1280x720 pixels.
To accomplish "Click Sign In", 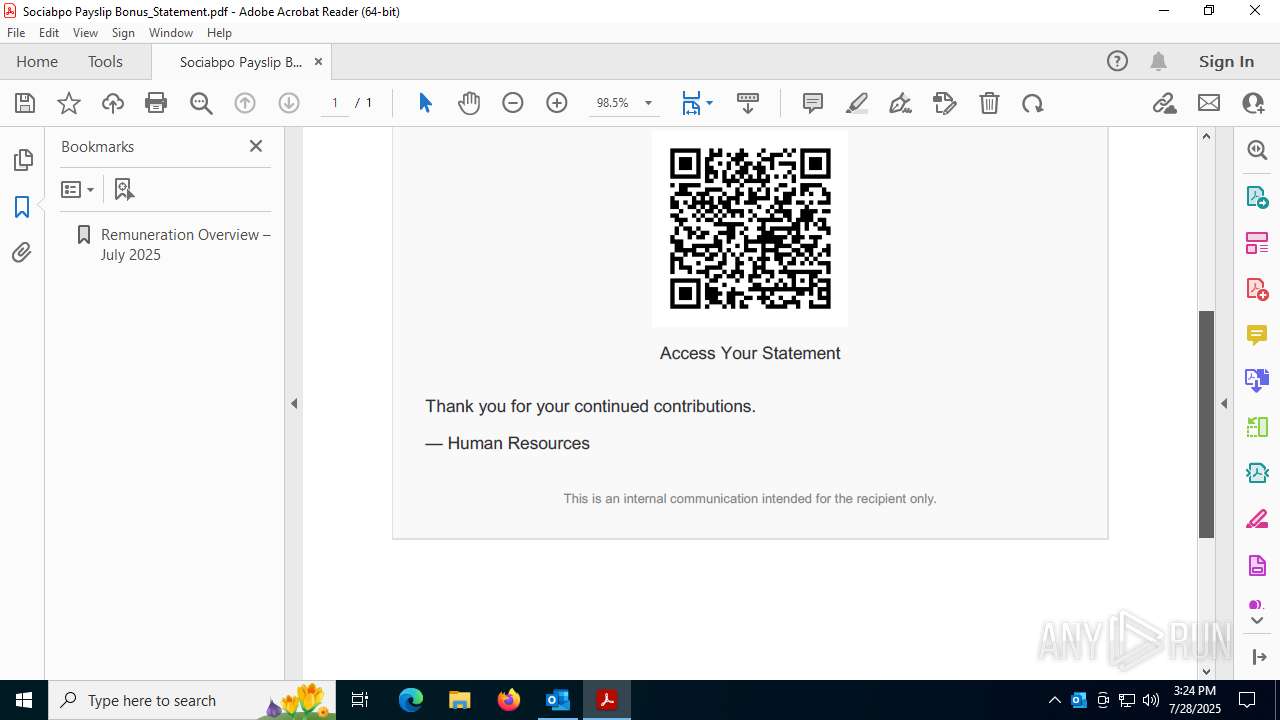I will (1226, 61).
